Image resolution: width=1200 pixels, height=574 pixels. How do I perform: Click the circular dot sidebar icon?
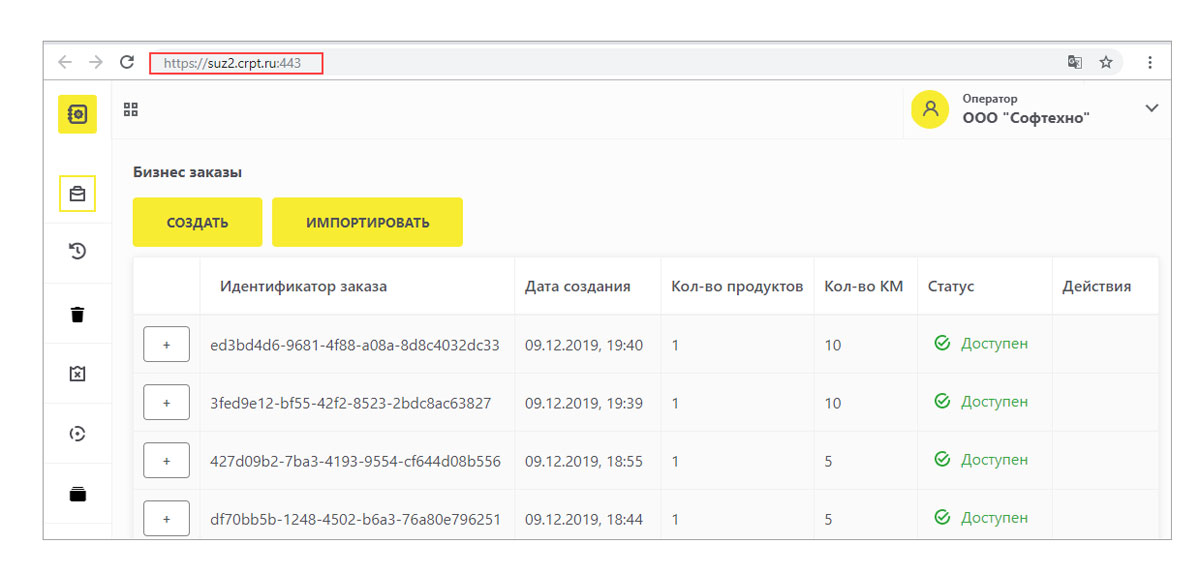(x=77, y=433)
